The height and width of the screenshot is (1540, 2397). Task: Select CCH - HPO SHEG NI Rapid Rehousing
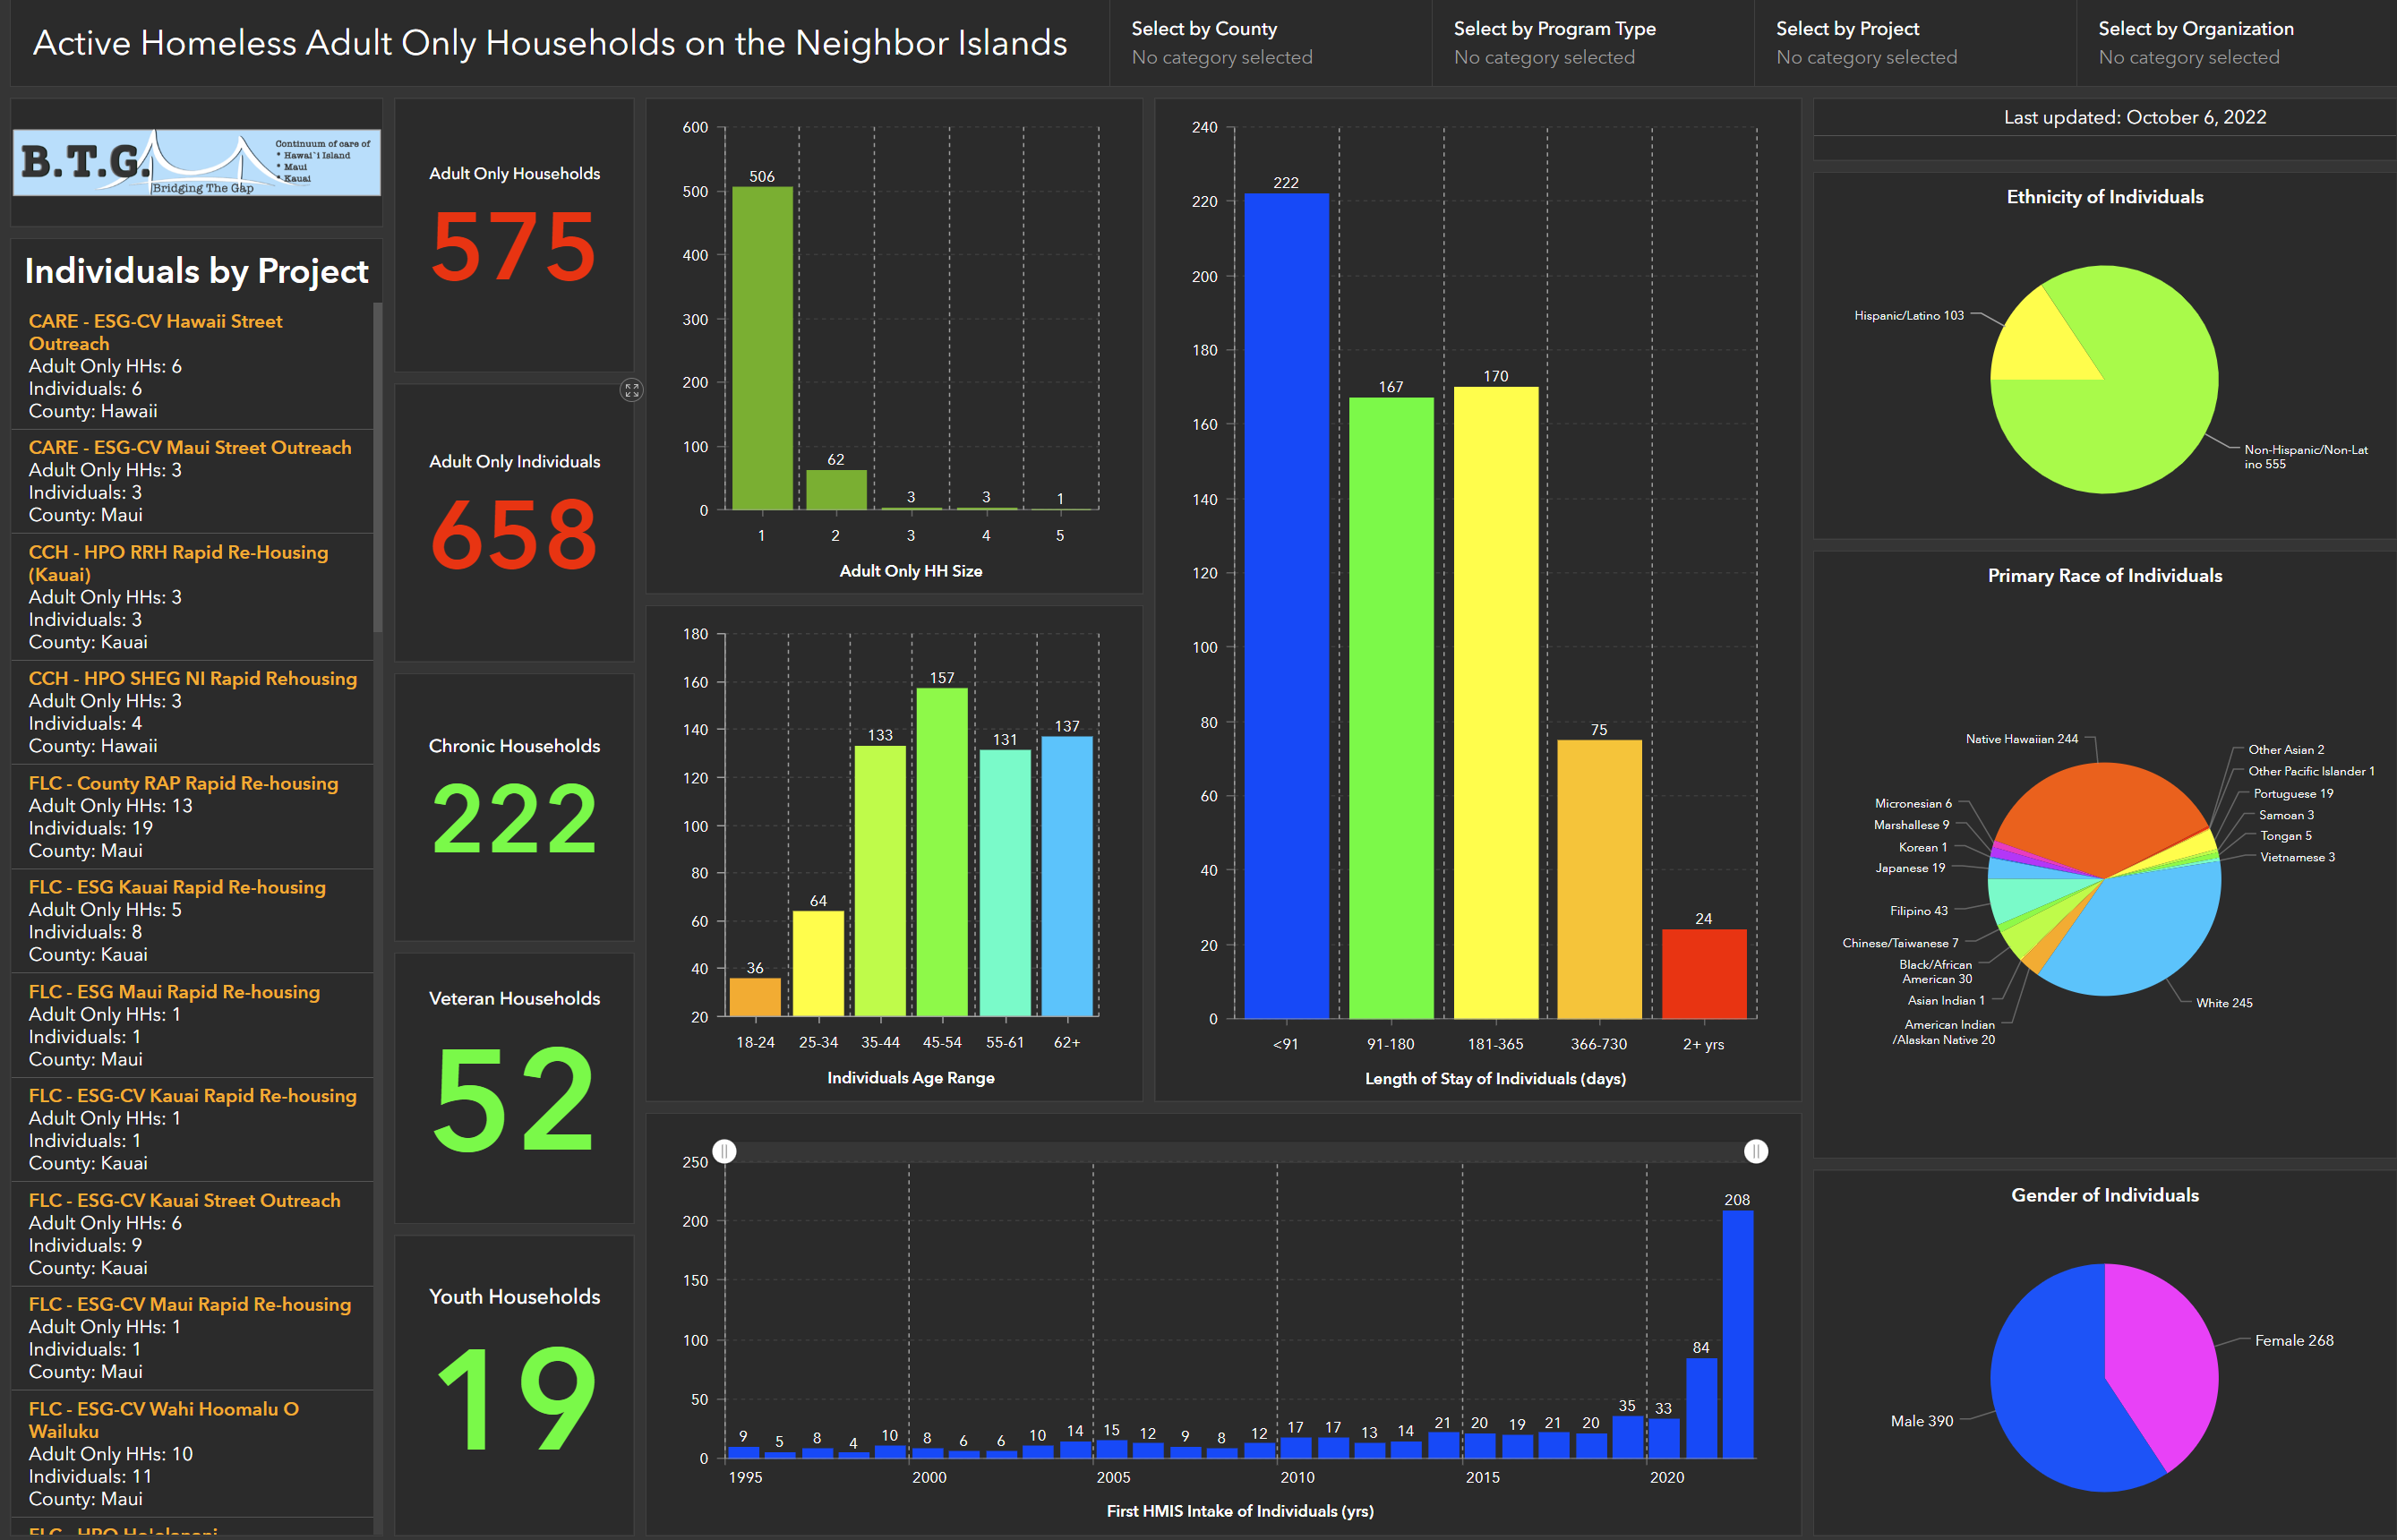coord(192,712)
